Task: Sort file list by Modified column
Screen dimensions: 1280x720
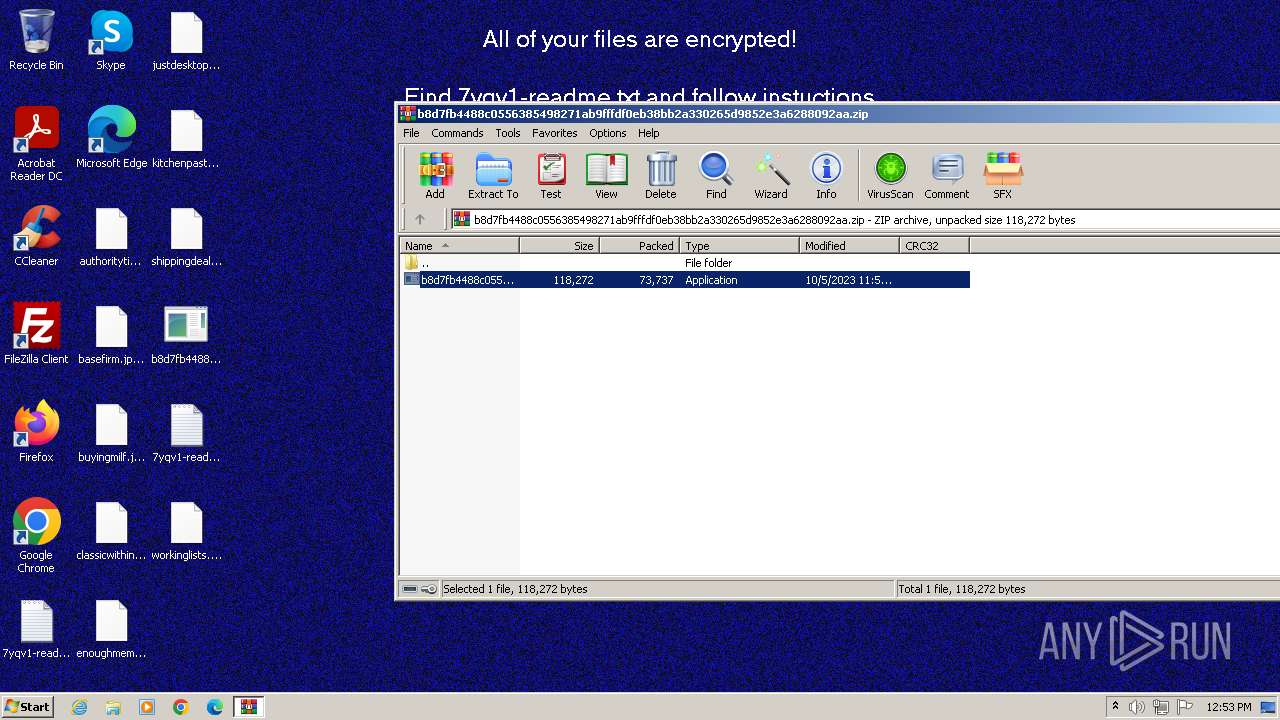Action: [849, 246]
